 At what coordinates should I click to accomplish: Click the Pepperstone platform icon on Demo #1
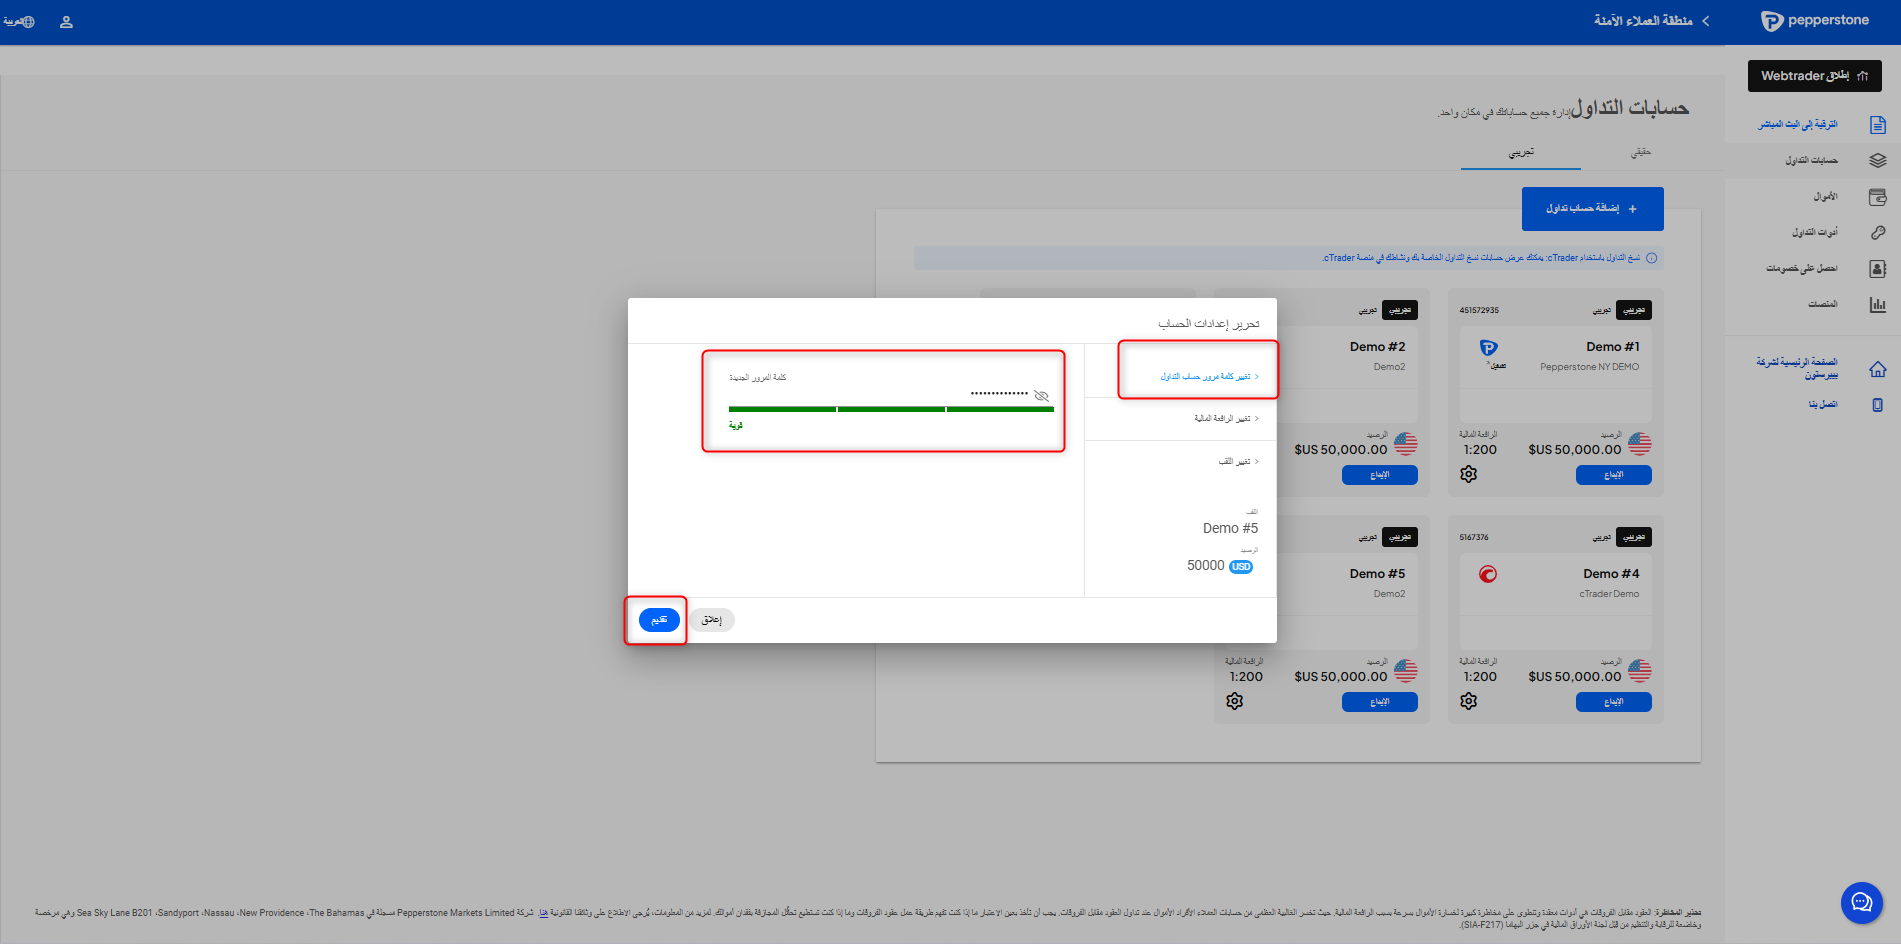pos(1489,348)
